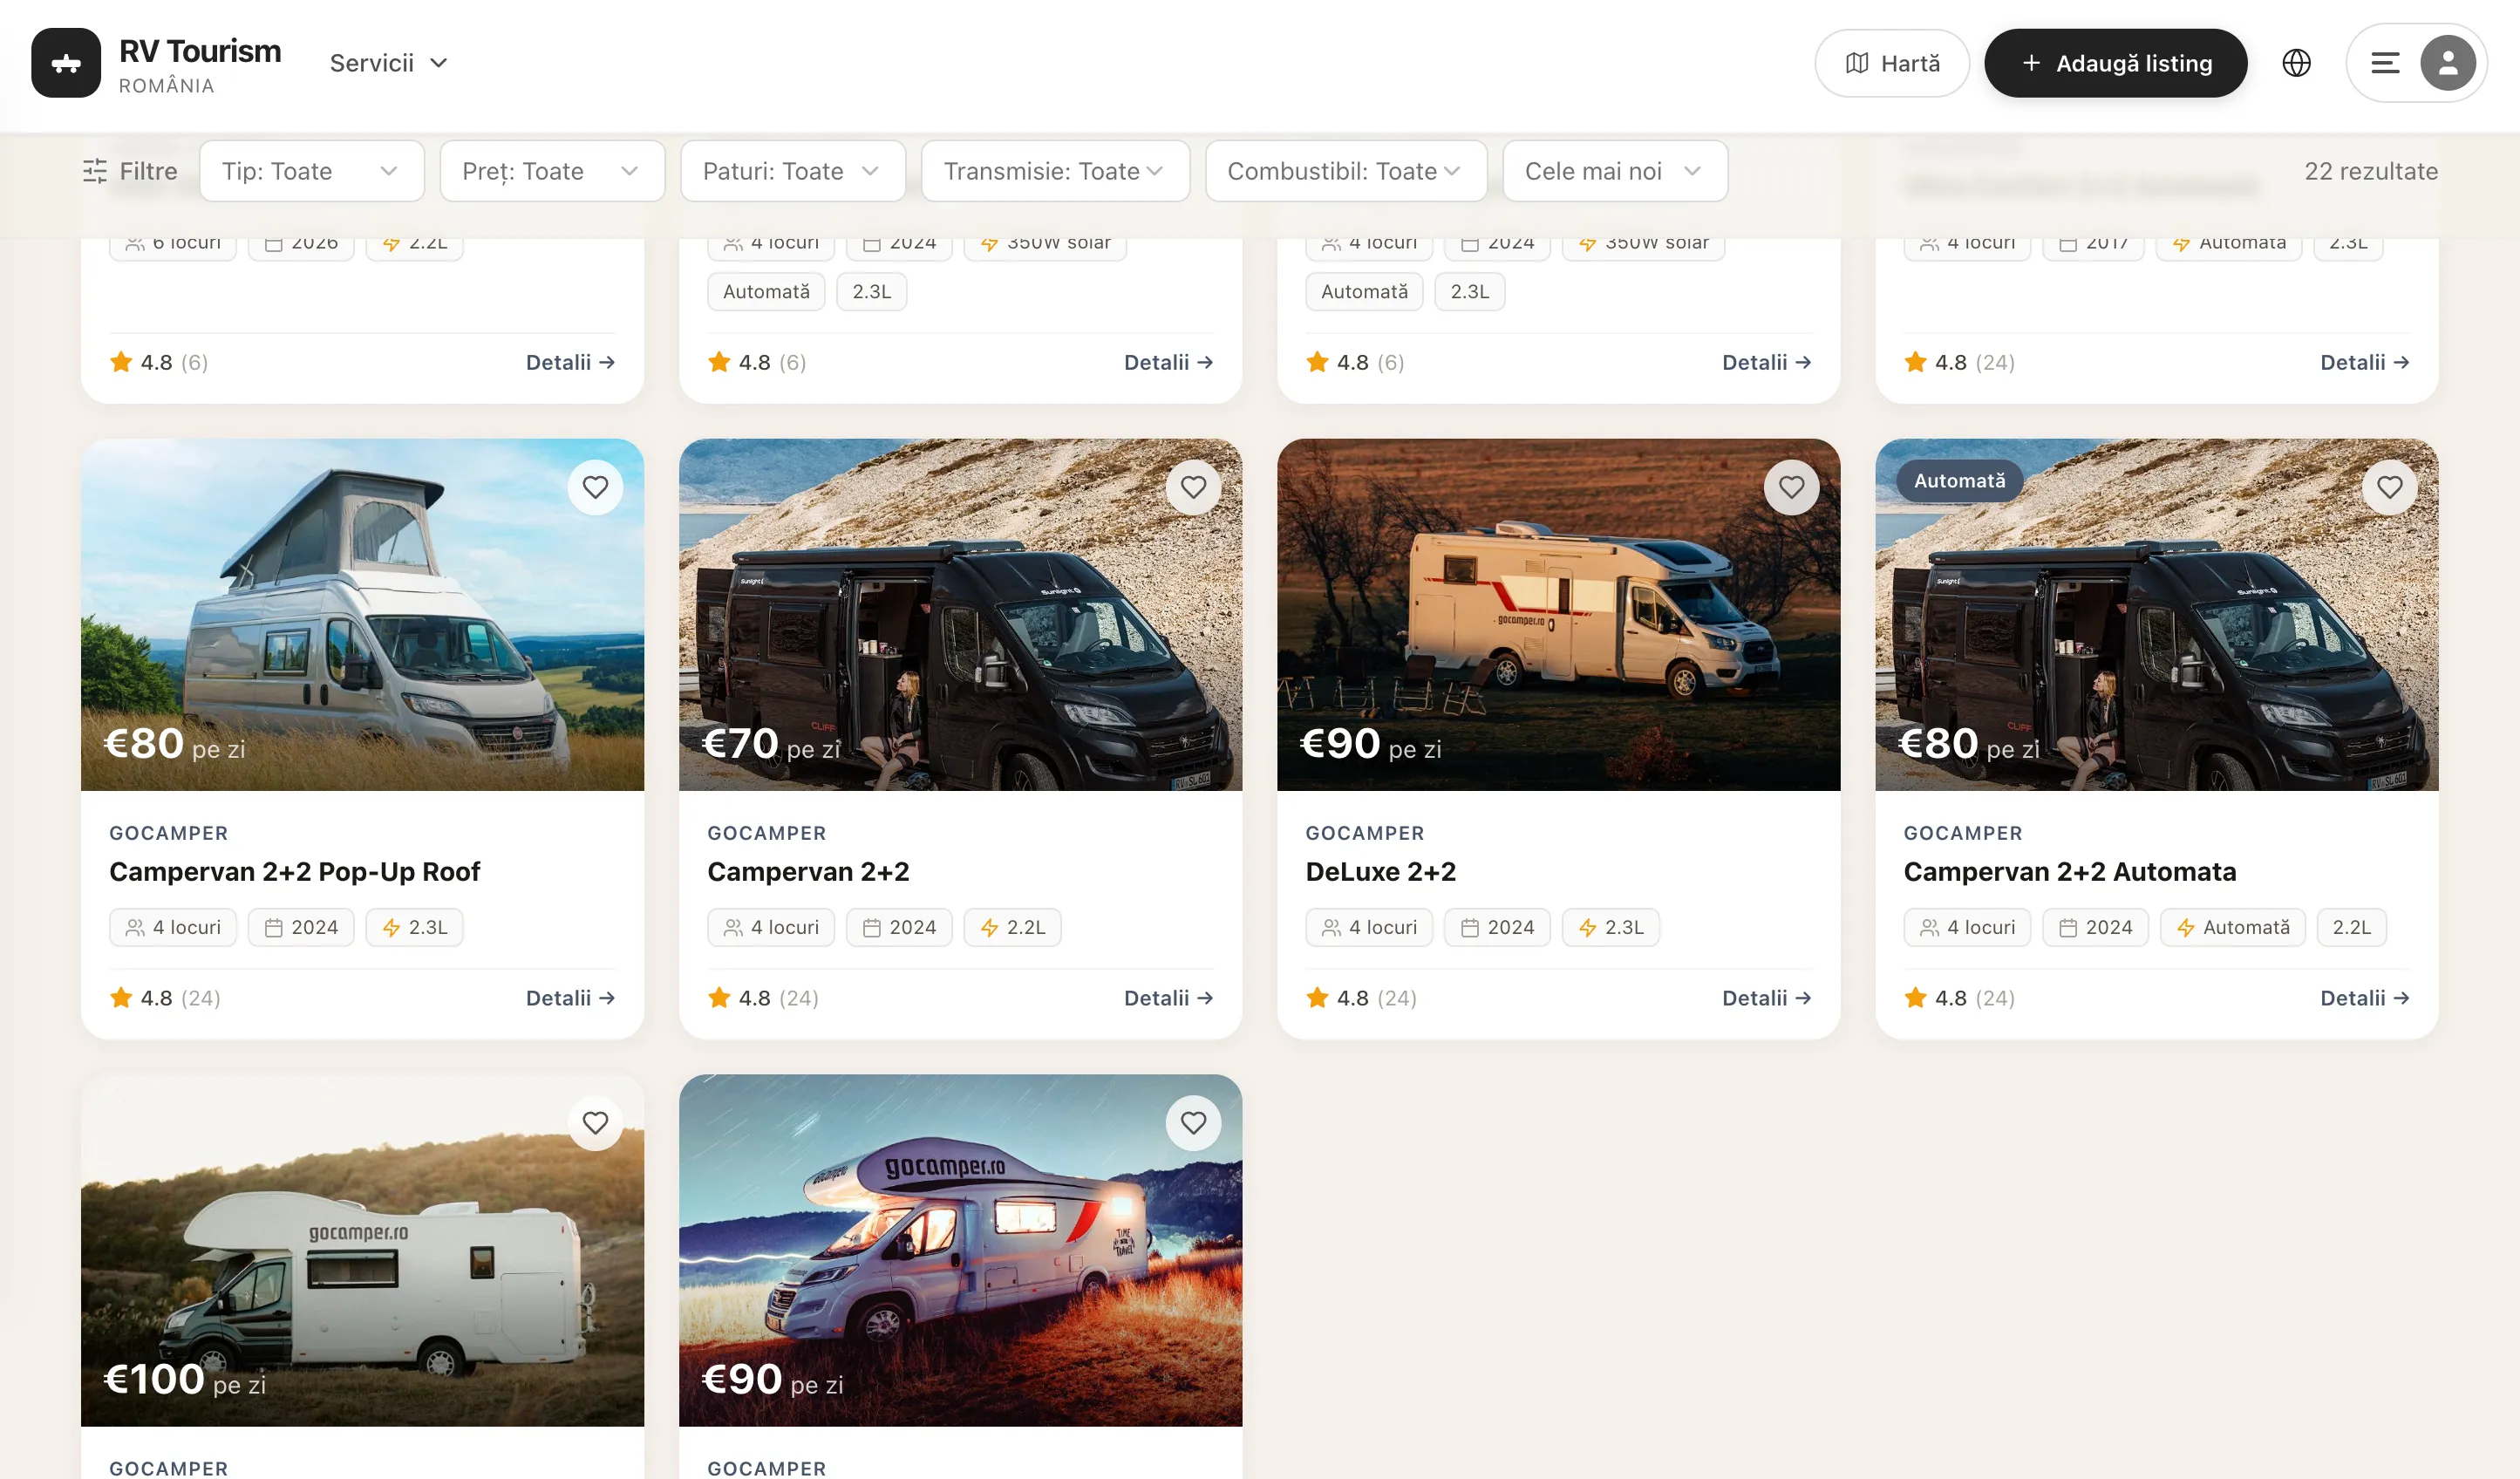The height and width of the screenshot is (1479, 2520).
Task: Open the Cele mai noi sort dropdown
Action: point(1614,171)
